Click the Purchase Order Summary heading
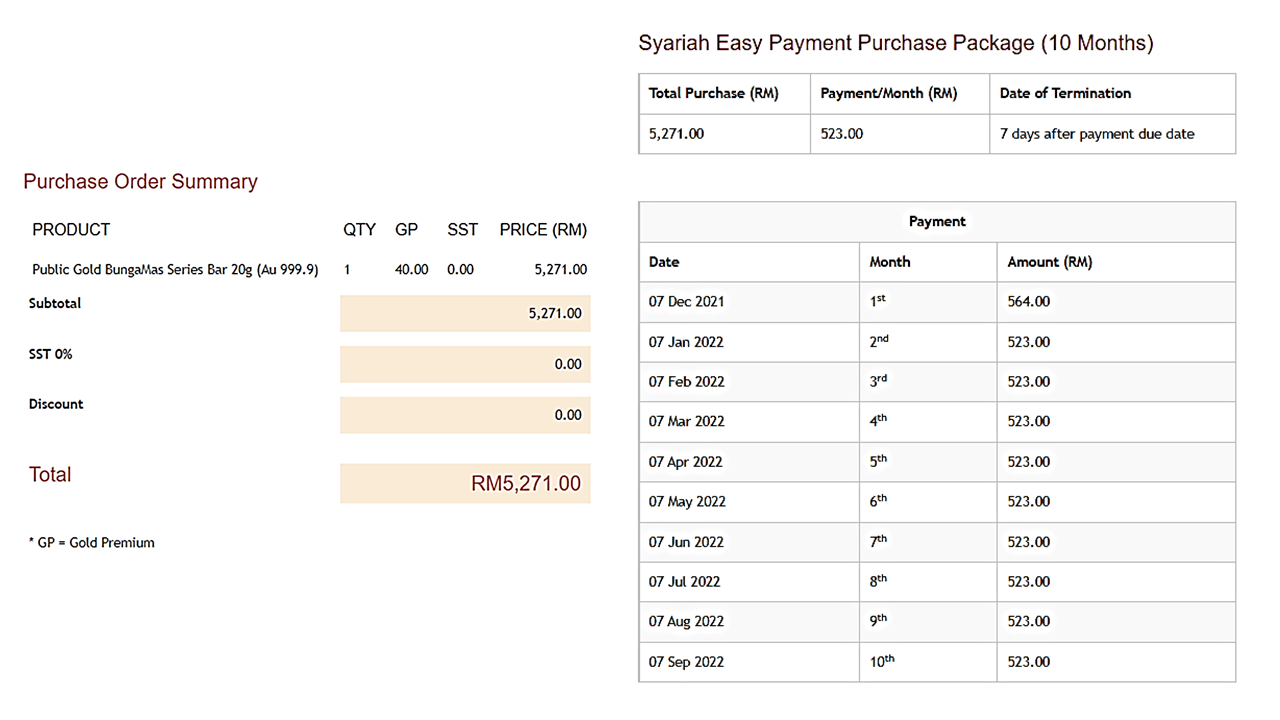The image size is (1280, 720). 140,181
